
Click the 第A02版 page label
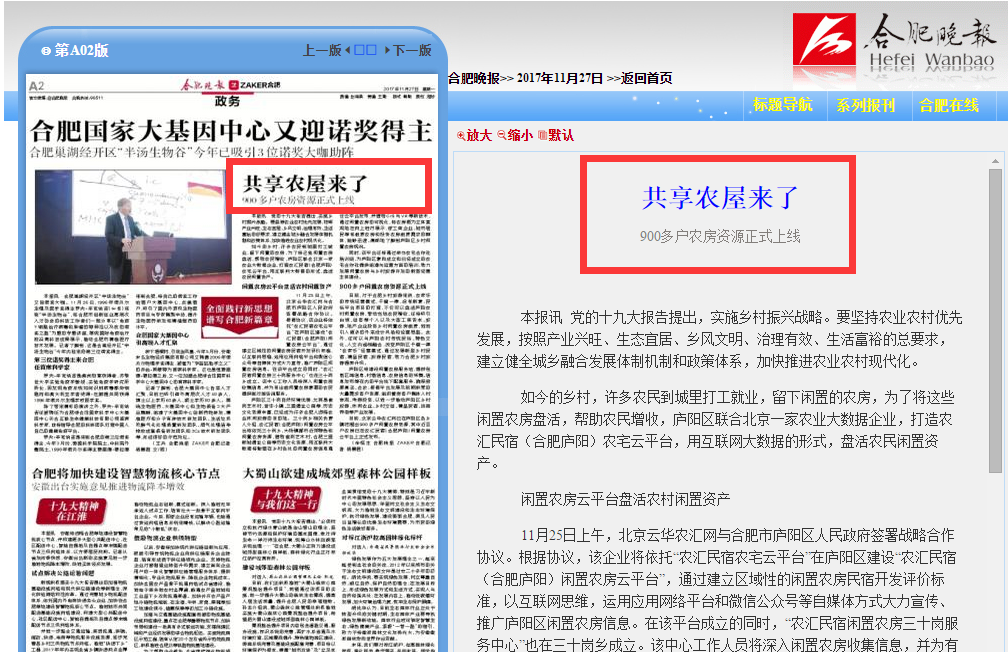(x=82, y=50)
